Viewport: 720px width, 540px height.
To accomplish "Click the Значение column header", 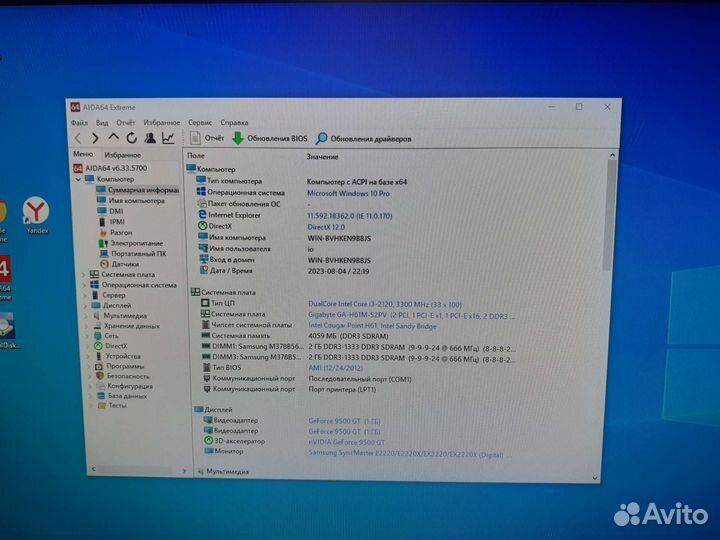I will point(322,157).
